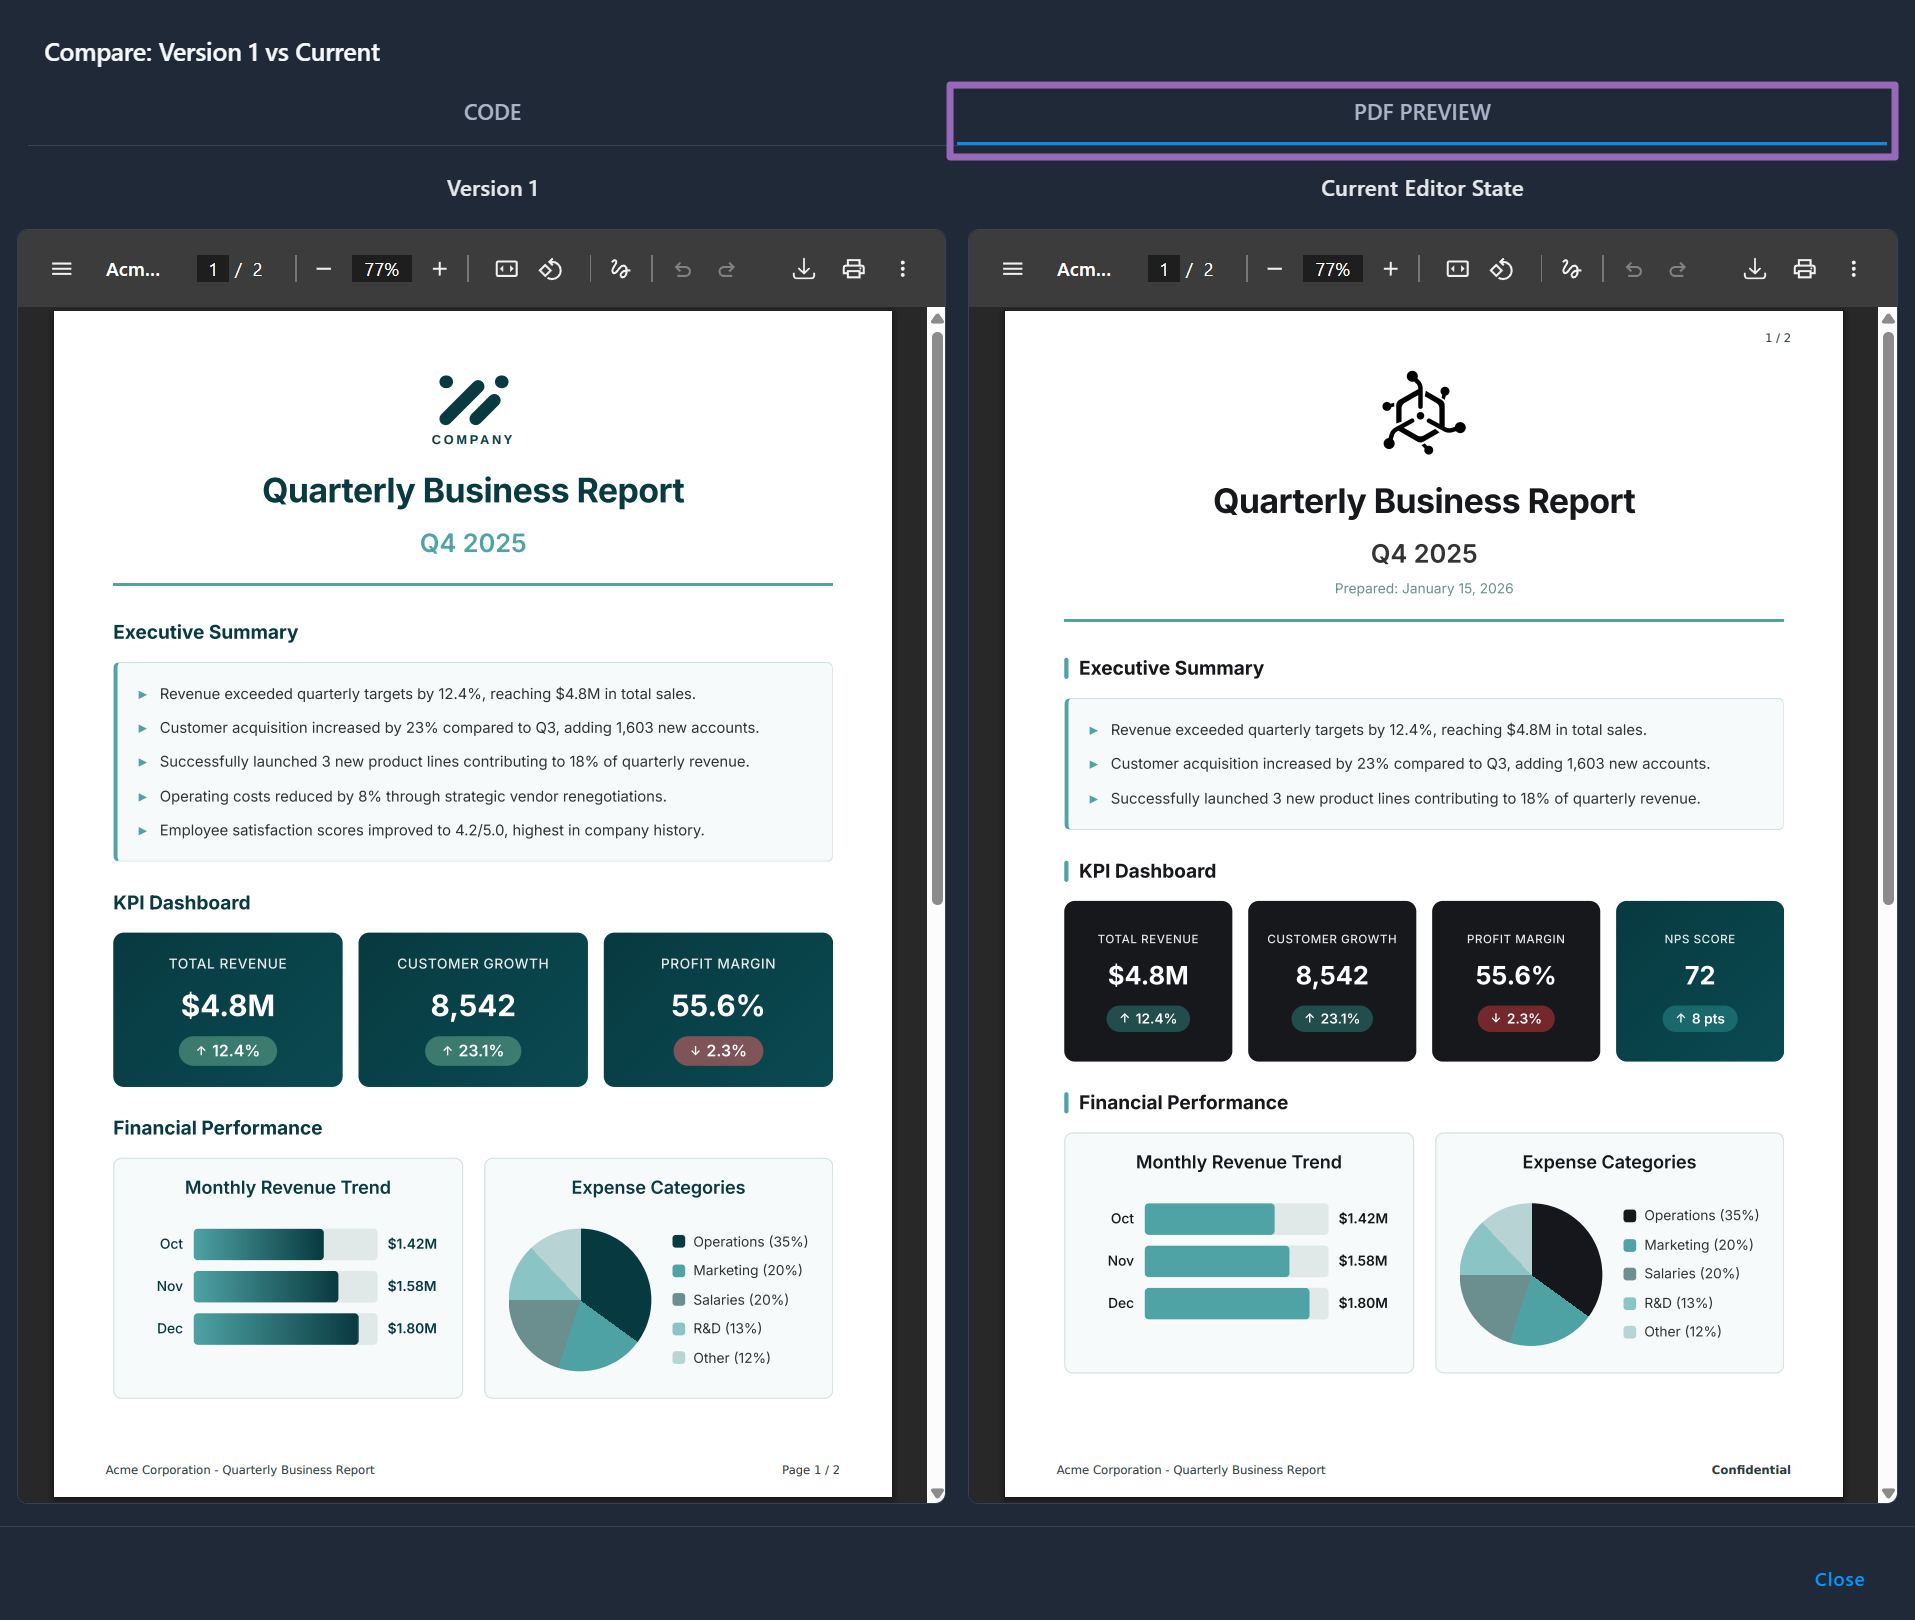Undo annotation in the Current Editor viewer

[1633, 268]
